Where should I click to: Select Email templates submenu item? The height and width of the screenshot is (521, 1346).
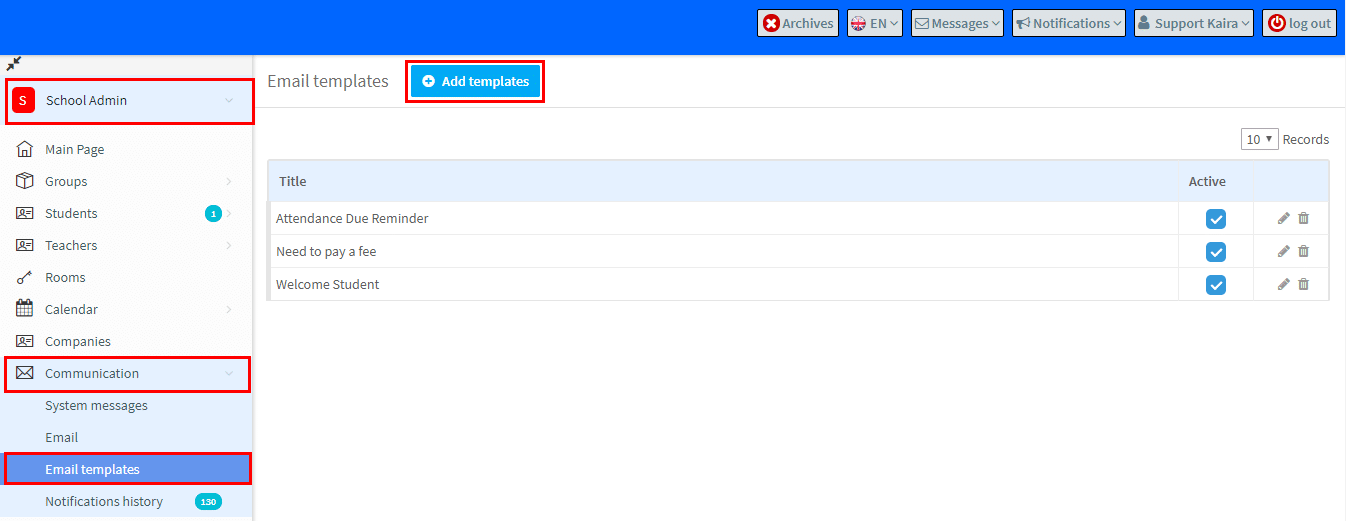[x=127, y=469]
